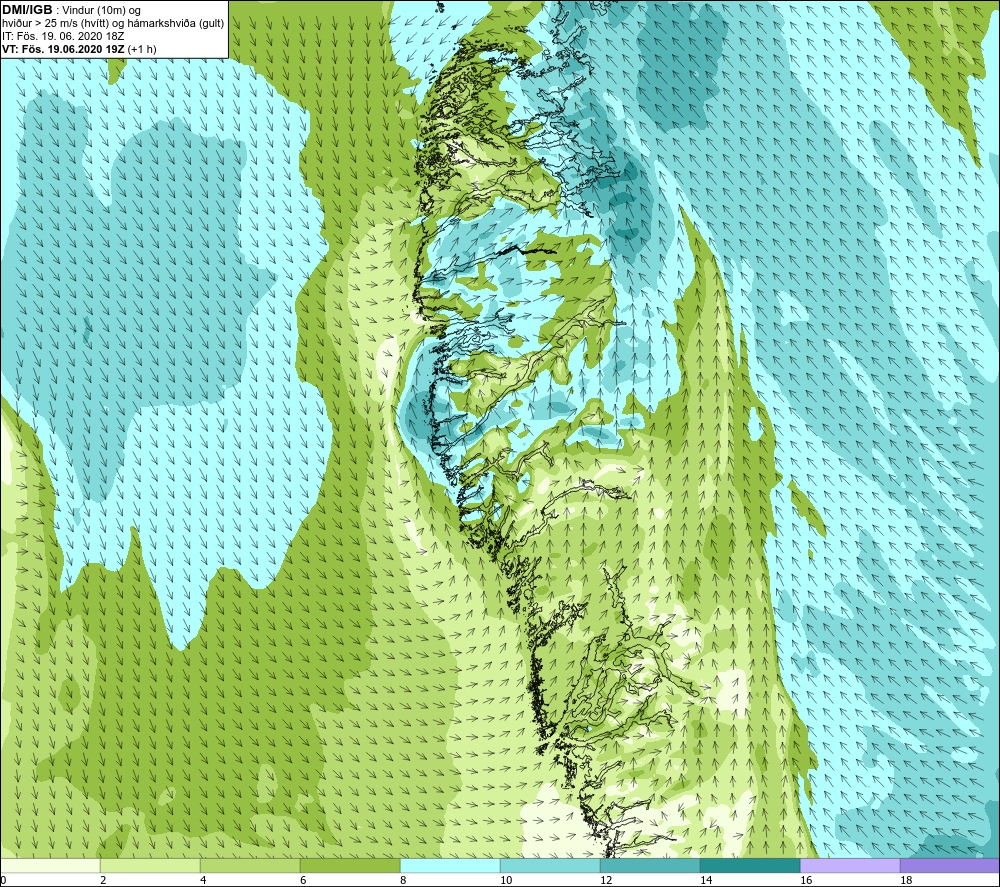Click the legend scale label 16
This screenshot has height=887, width=1000.
(806, 881)
